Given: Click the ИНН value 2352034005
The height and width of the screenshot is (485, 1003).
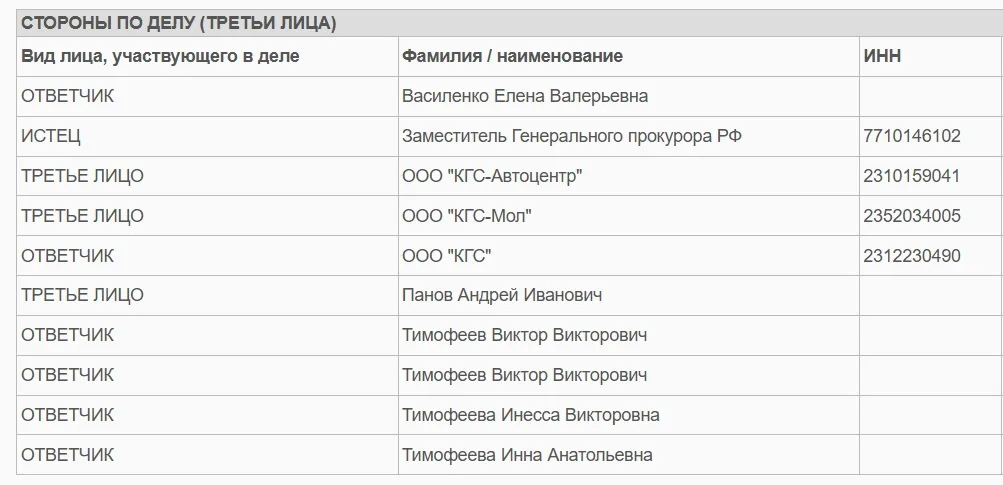Looking at the screenshot, I should pyautogui.click(x=911, y=216).
